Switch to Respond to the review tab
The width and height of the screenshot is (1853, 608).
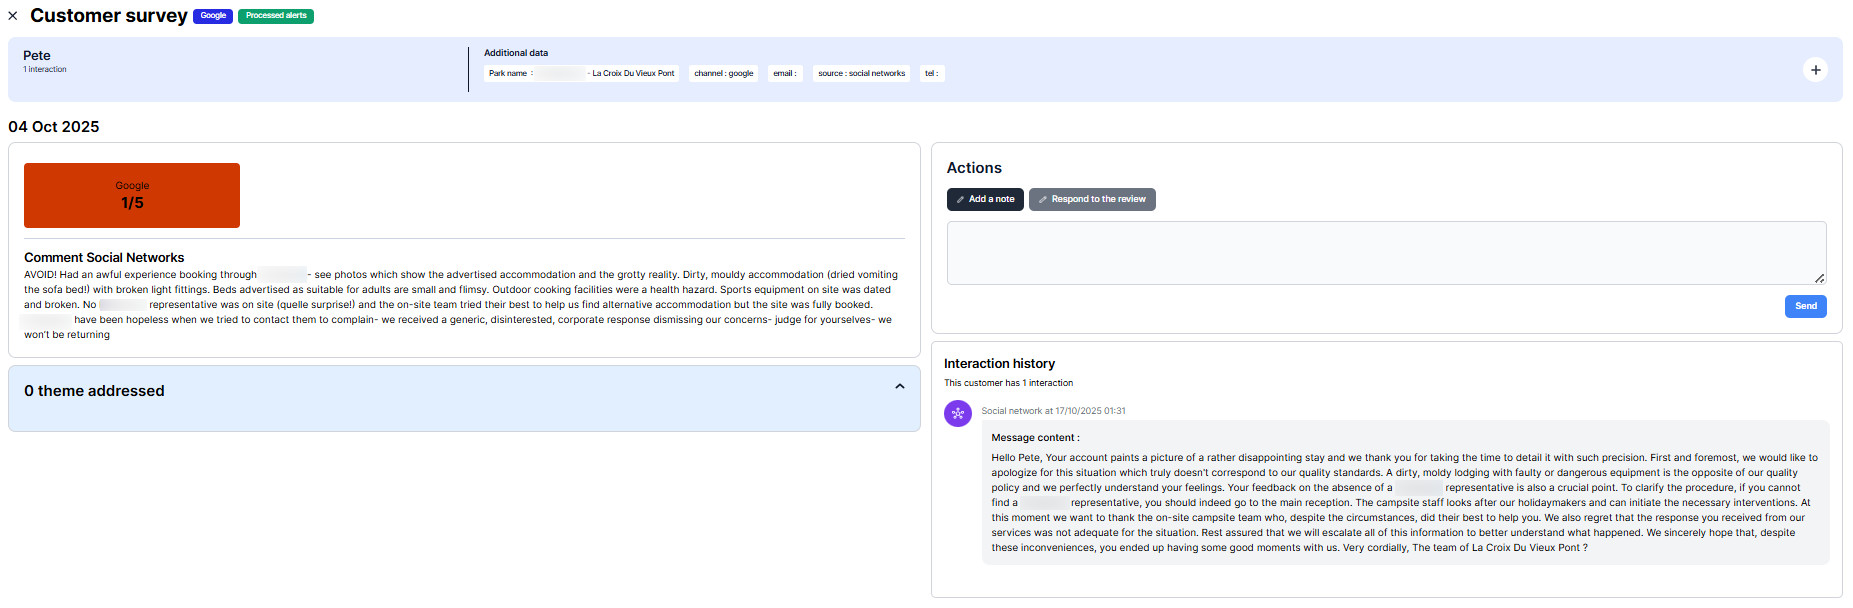[x=1092, y=199]
